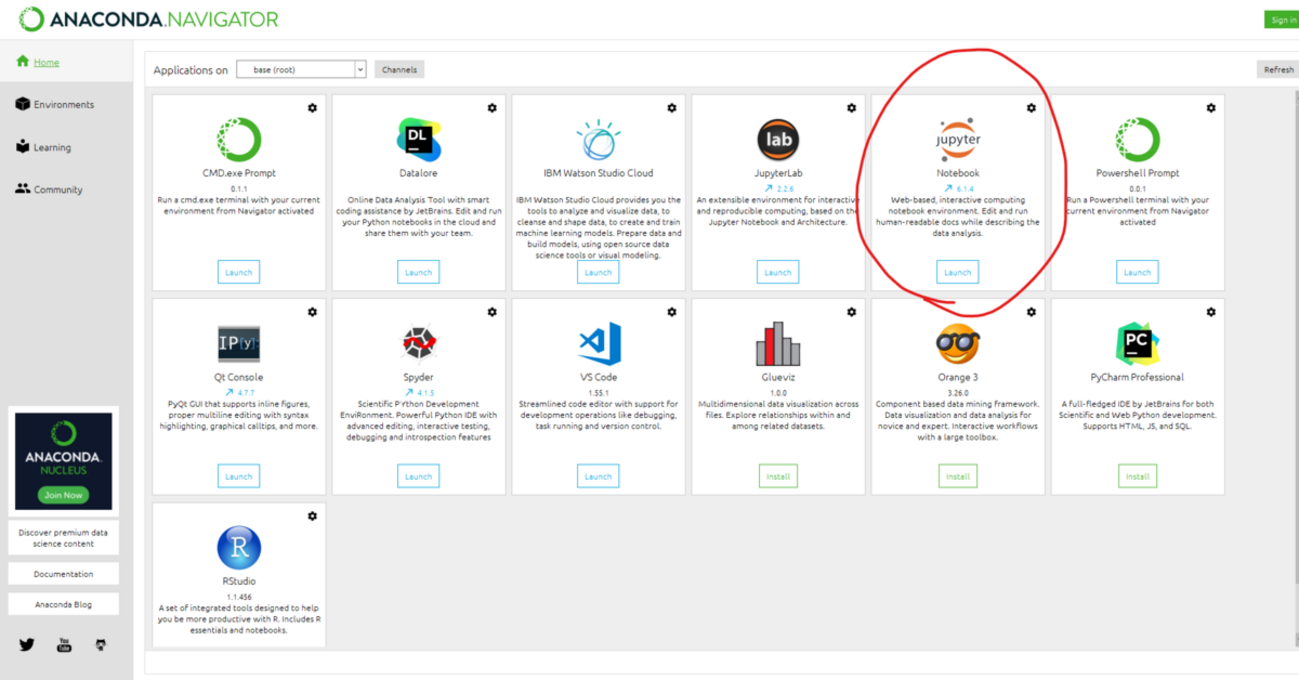Open Anaconda GitHub page icon
This screenshot has width=1299, height=680.
pyautogui.click(x=100, y=645)
